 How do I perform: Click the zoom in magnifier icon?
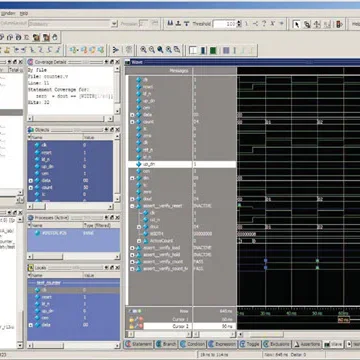pyautogui.click(x=143, y=50)
